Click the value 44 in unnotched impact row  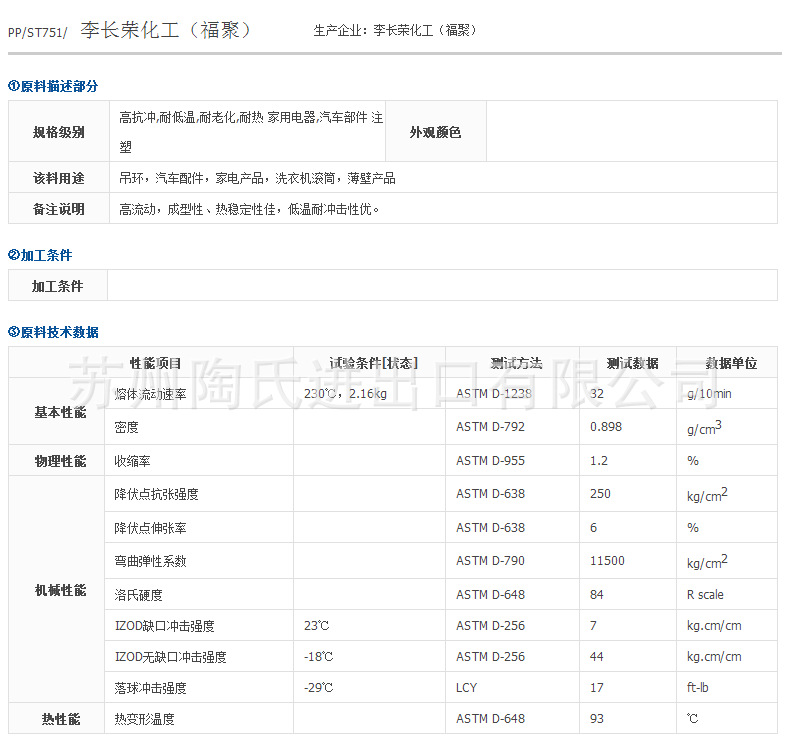click(x=597, y=657)
